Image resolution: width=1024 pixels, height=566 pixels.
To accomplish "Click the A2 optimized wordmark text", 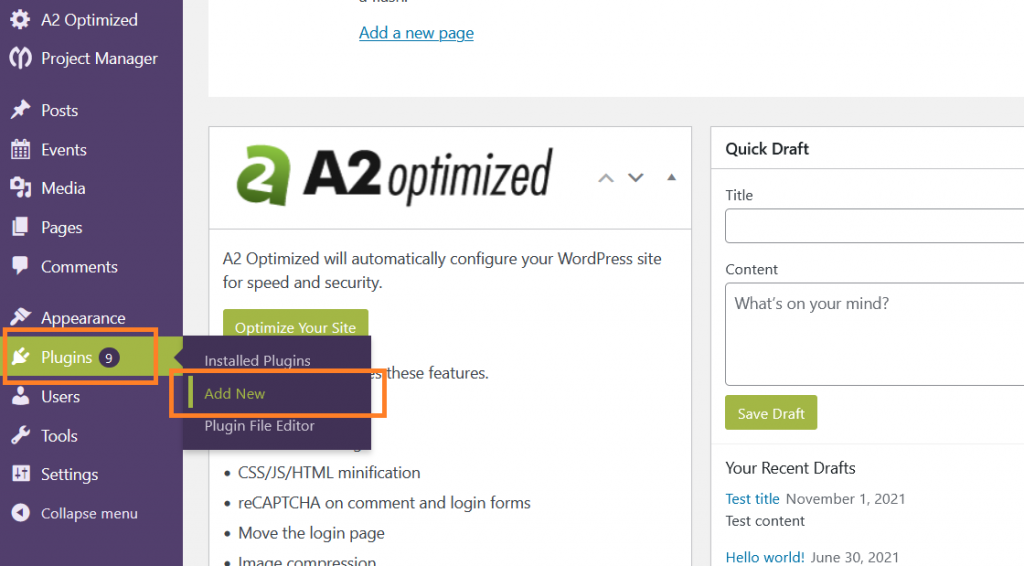I will click(x=428, y=175).
